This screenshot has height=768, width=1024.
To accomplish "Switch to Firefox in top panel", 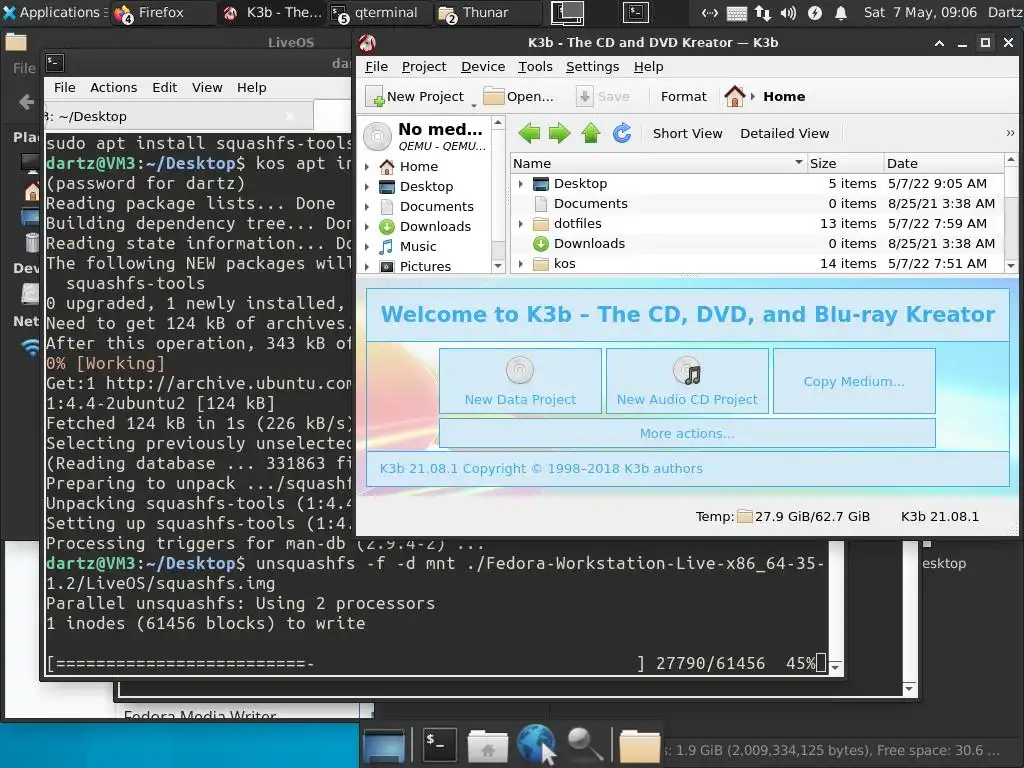I will [163, 12].
